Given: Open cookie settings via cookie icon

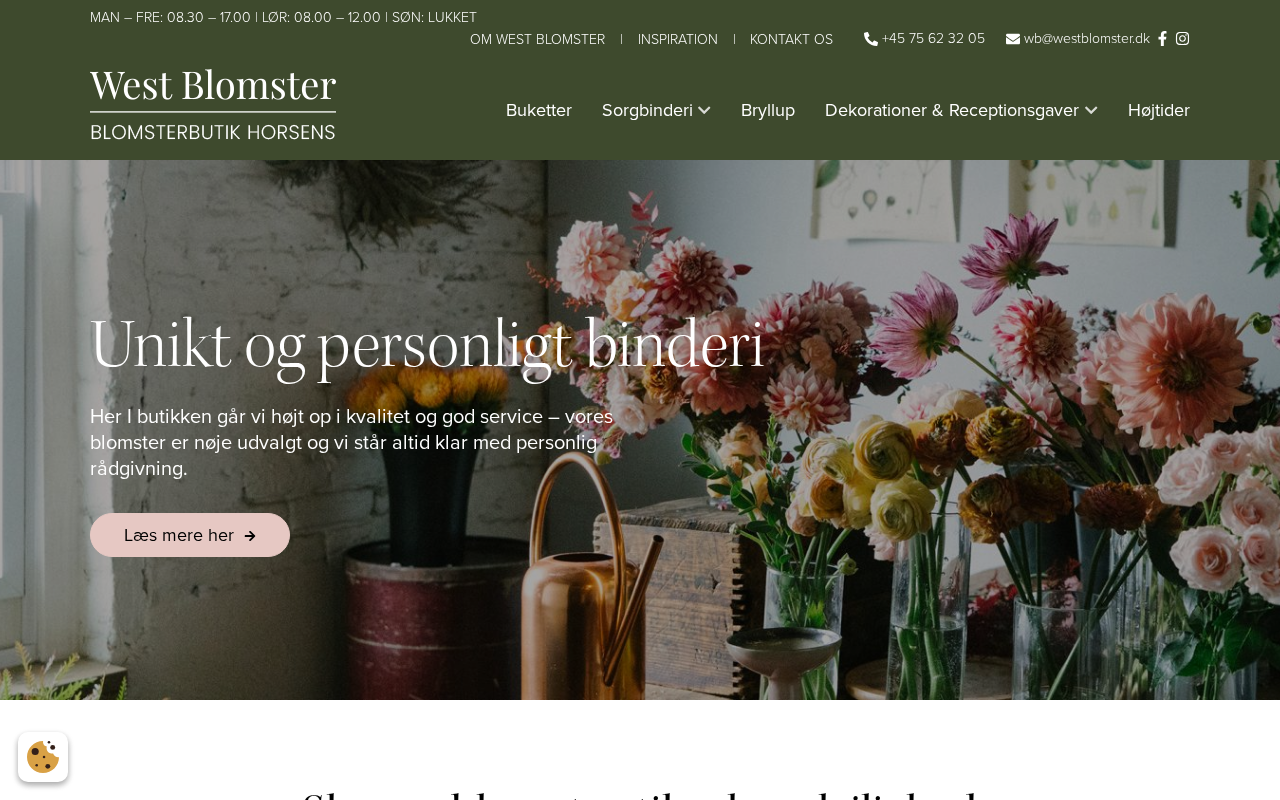Looking at the screenshot, I should pyautogui.click(x=43, y=757).
